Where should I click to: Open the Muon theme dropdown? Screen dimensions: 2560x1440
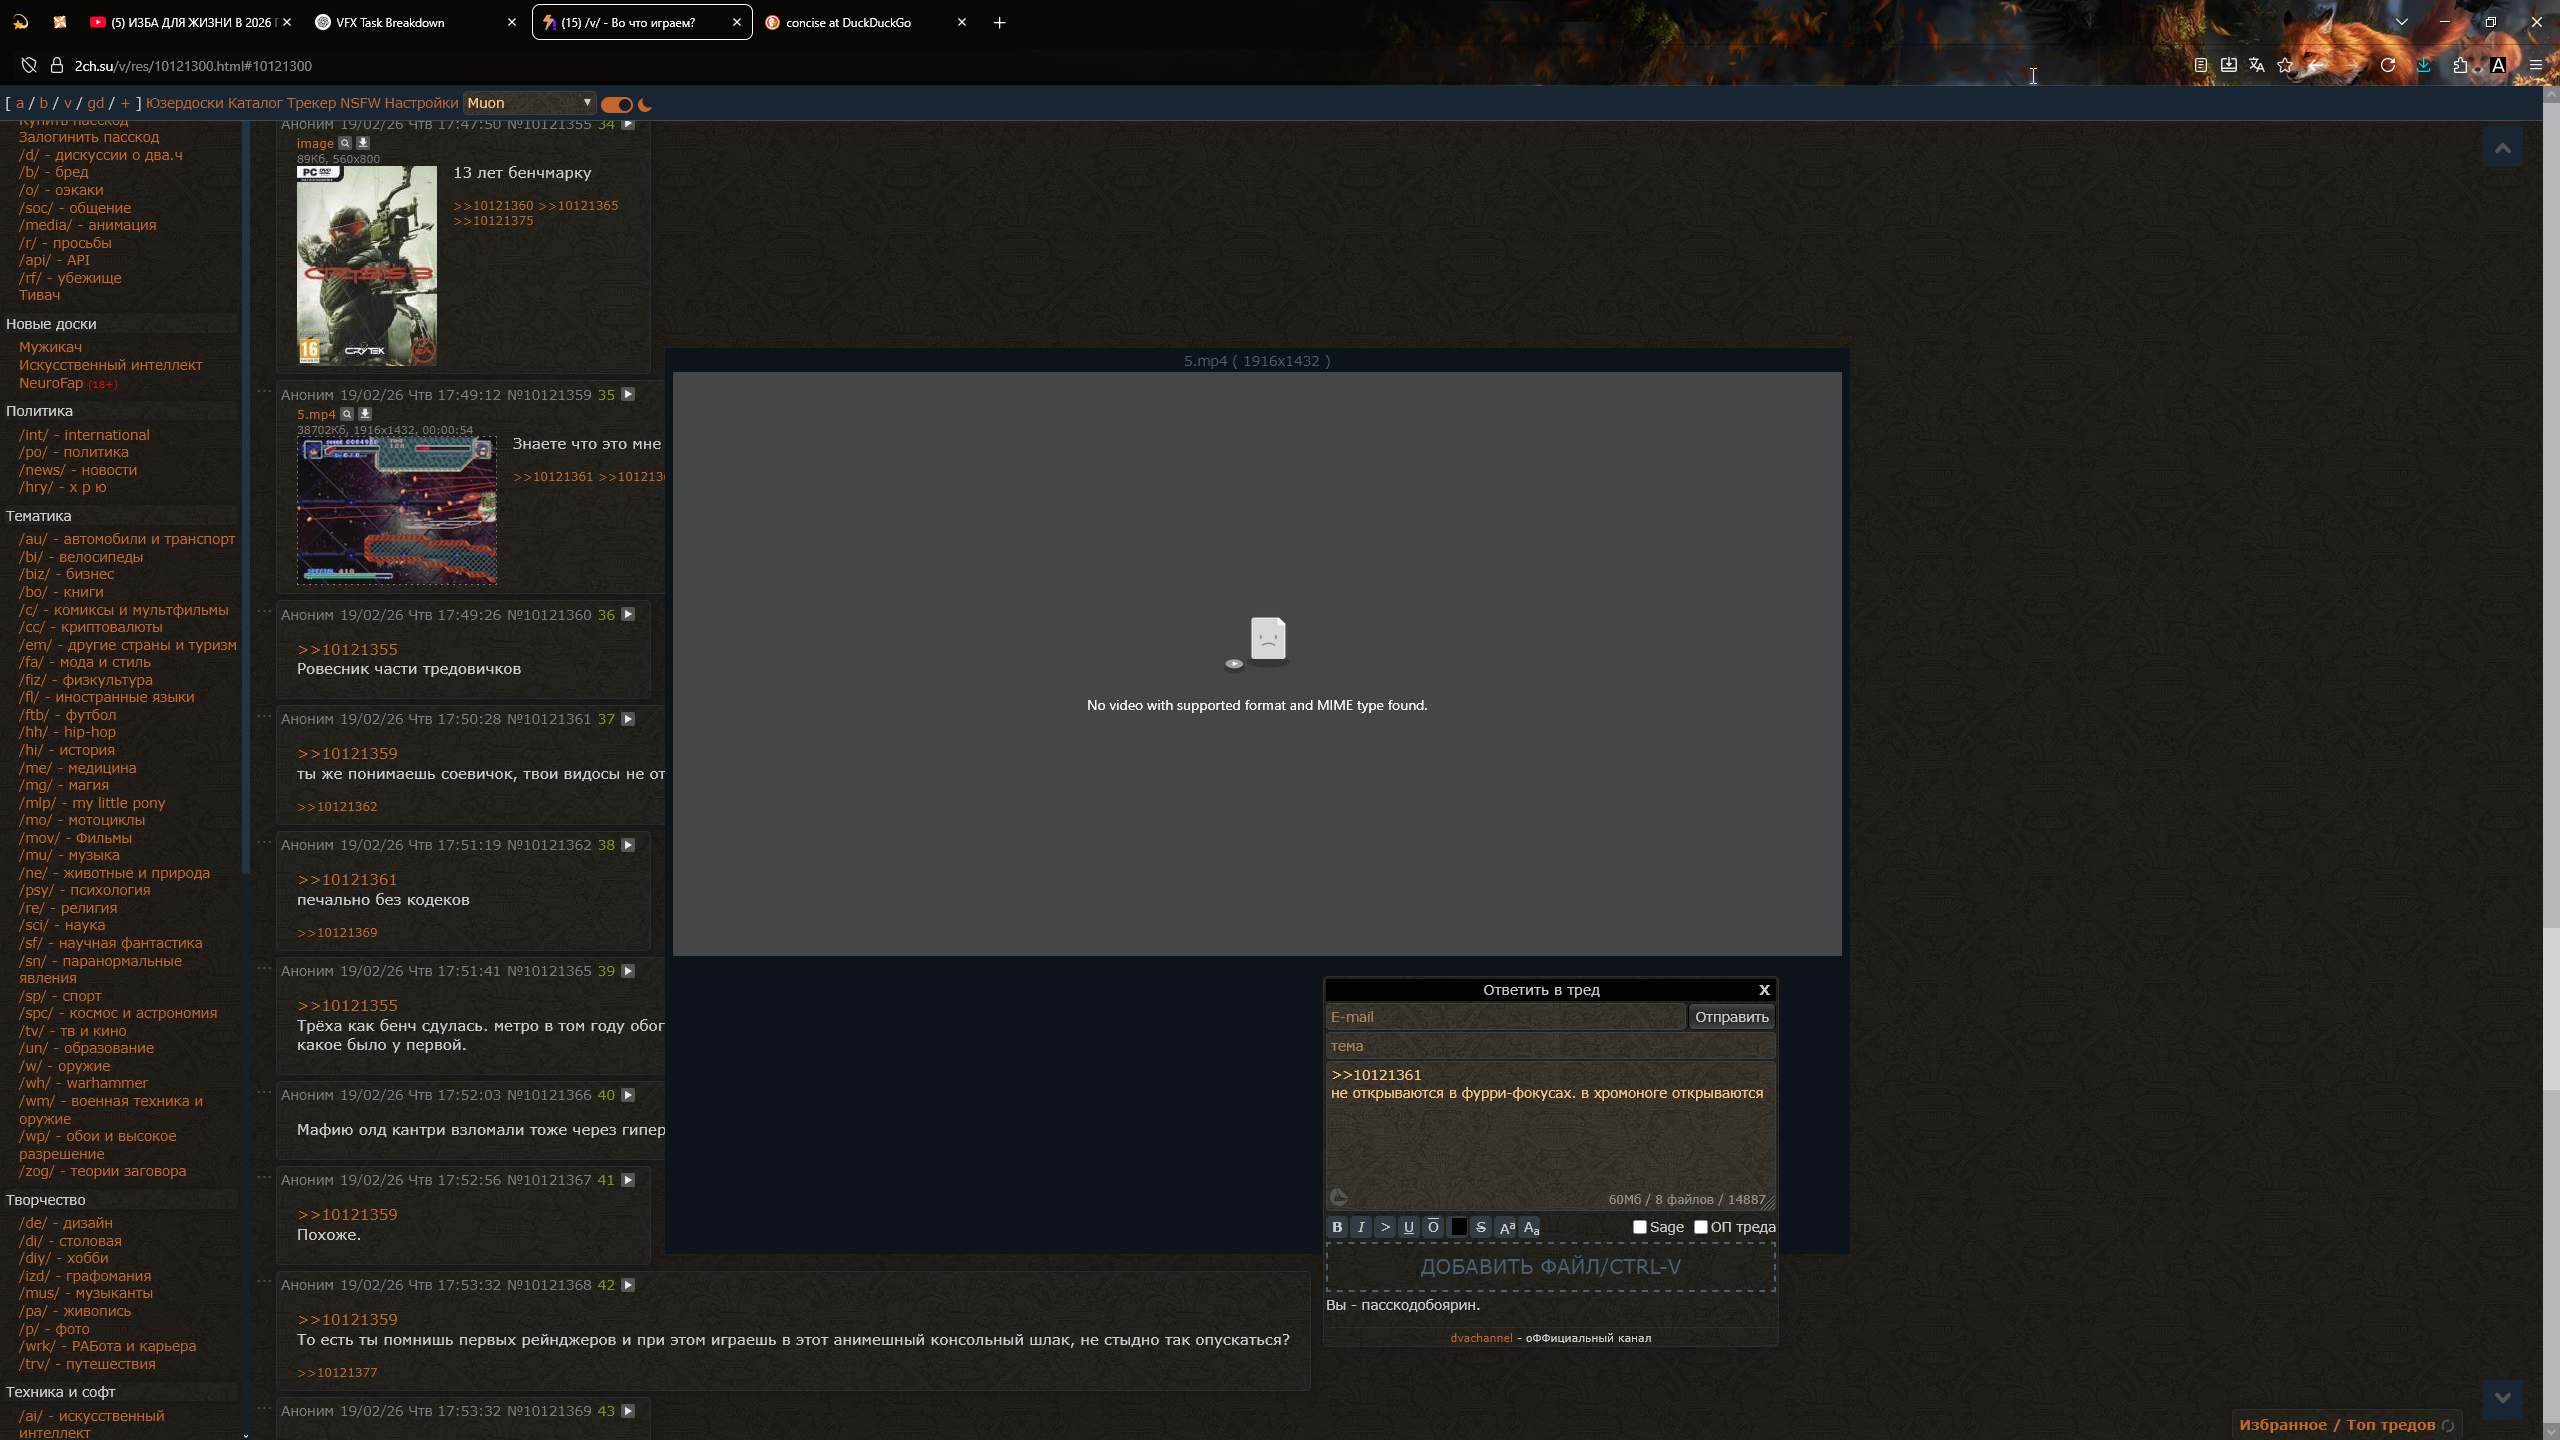coord(529,103)
